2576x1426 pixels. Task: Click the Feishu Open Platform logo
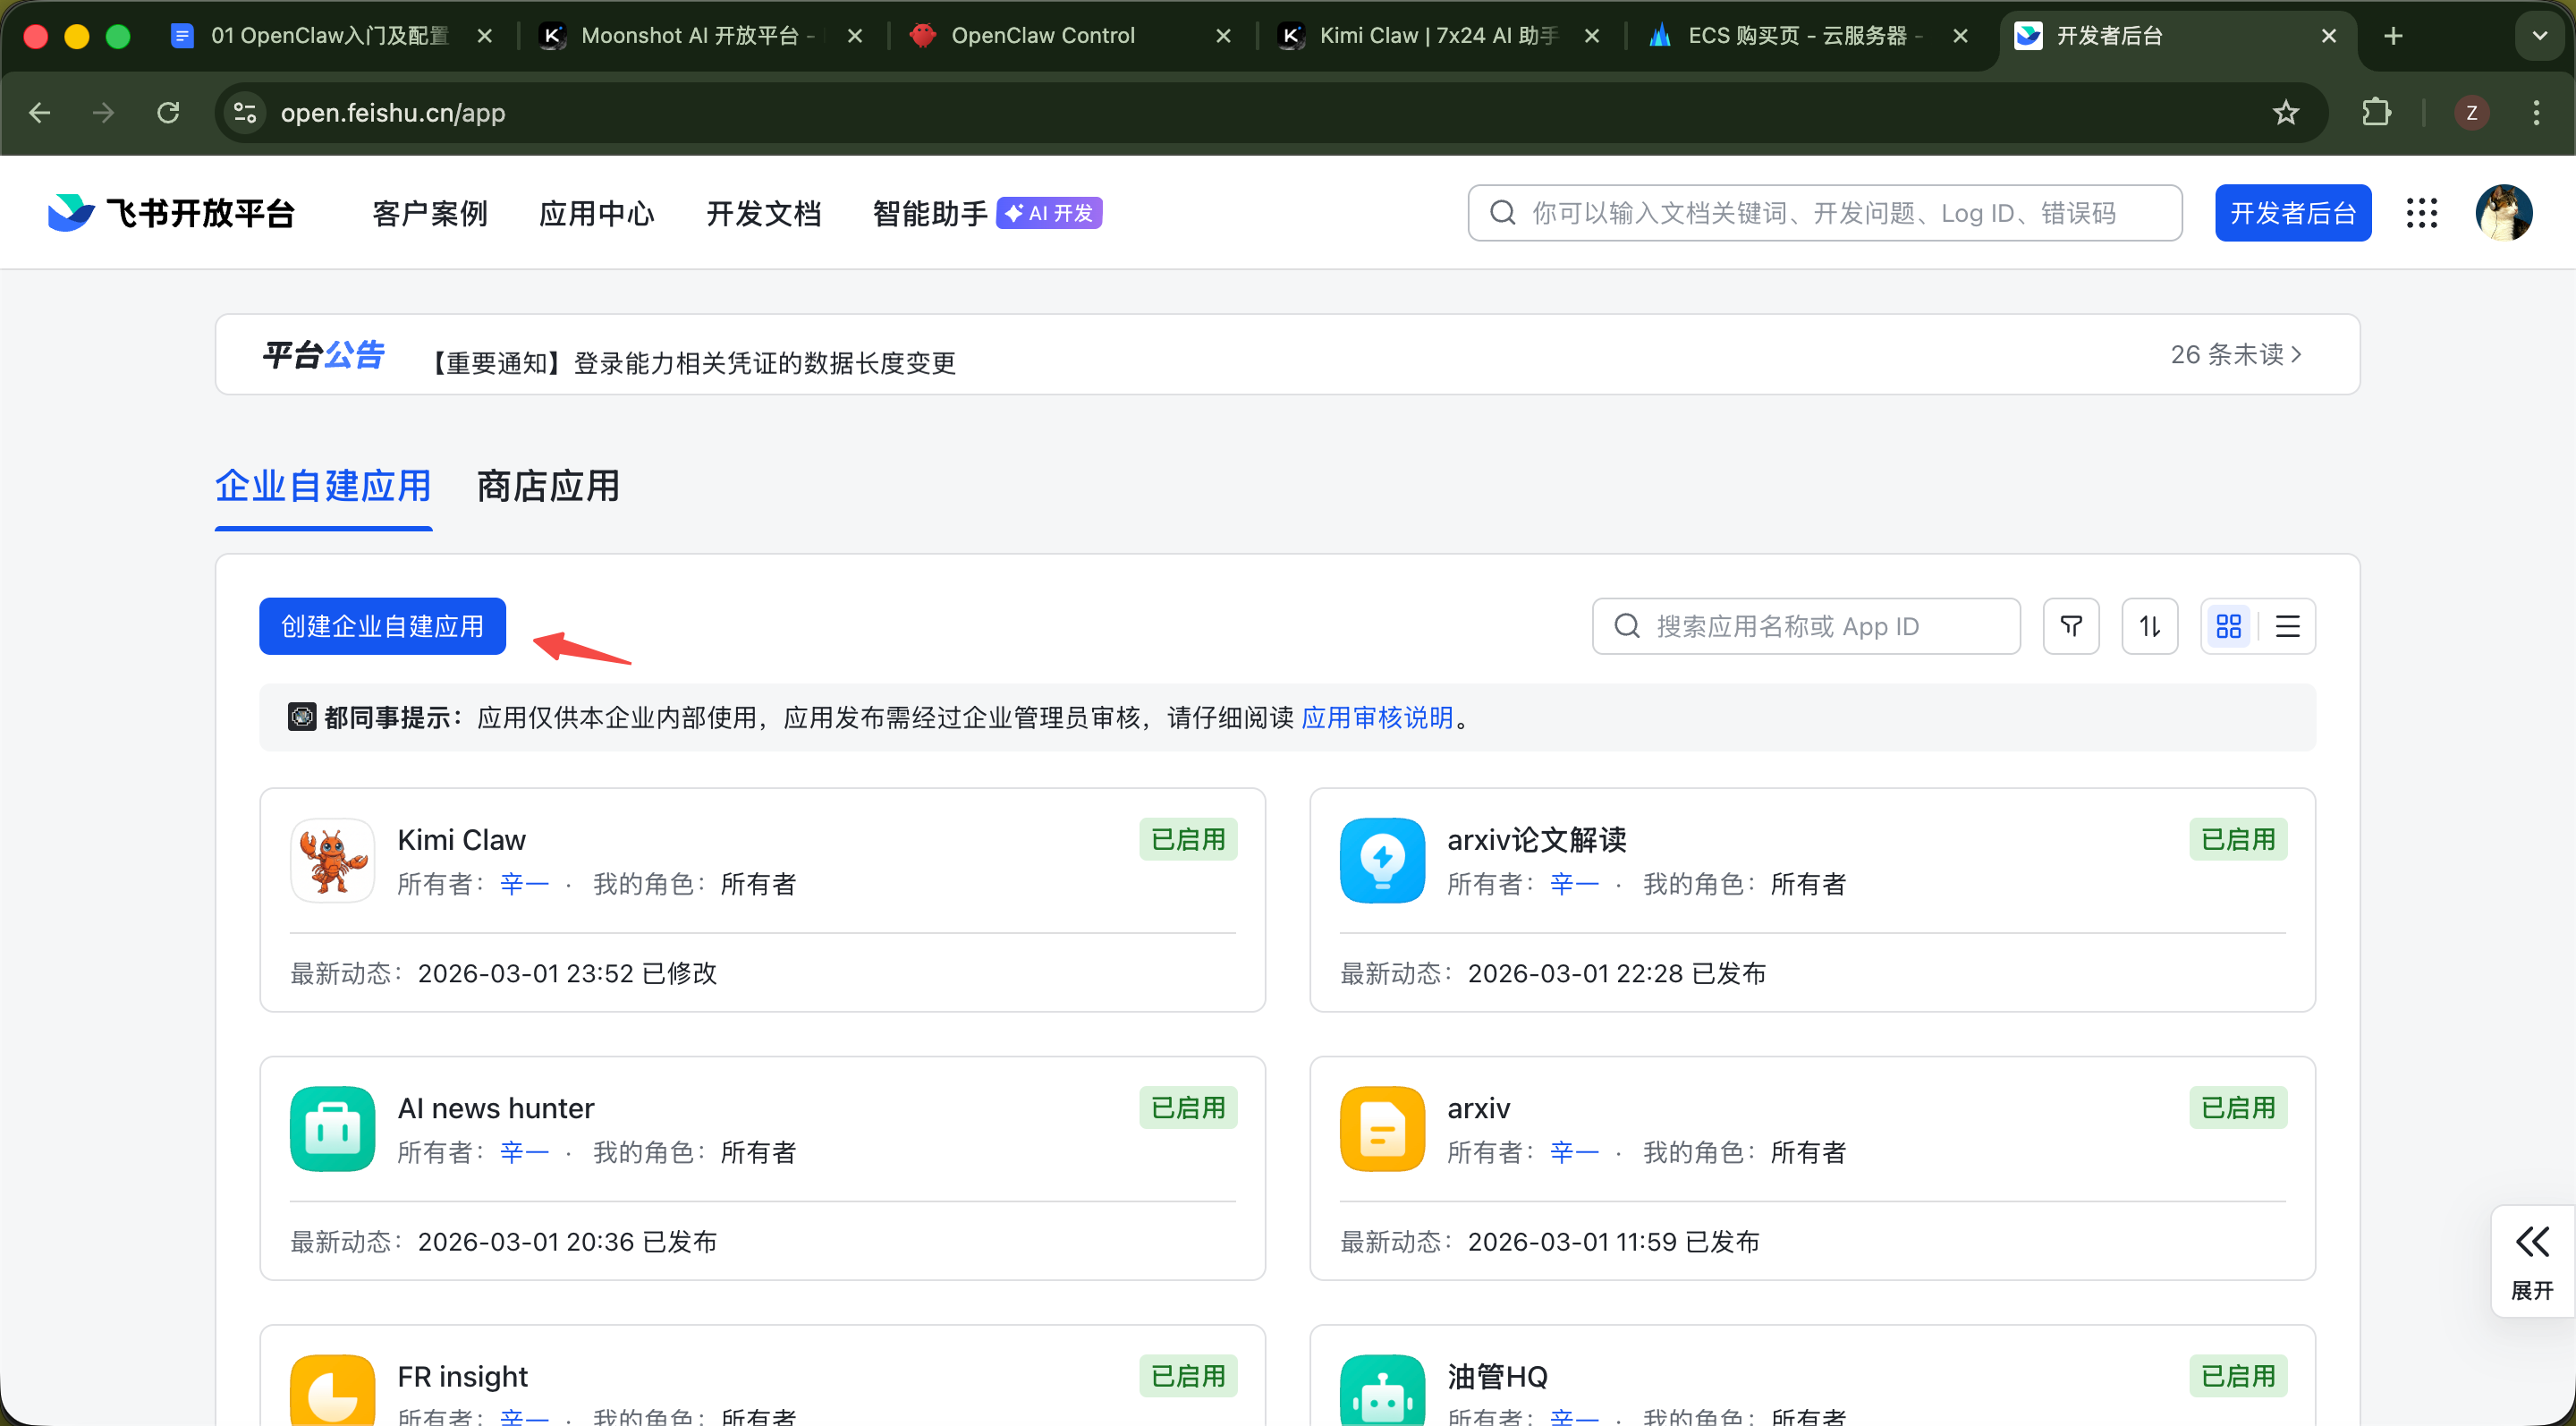171,213
